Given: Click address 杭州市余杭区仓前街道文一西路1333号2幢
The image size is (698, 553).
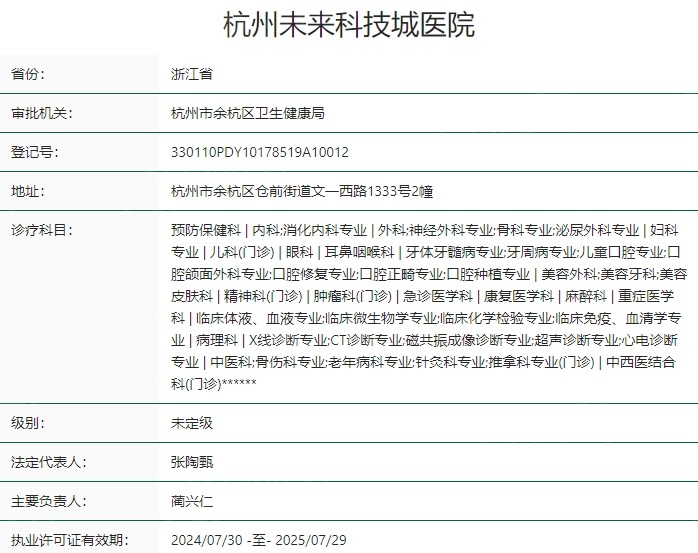Looking at the screenshot, I should pos(302,191).
